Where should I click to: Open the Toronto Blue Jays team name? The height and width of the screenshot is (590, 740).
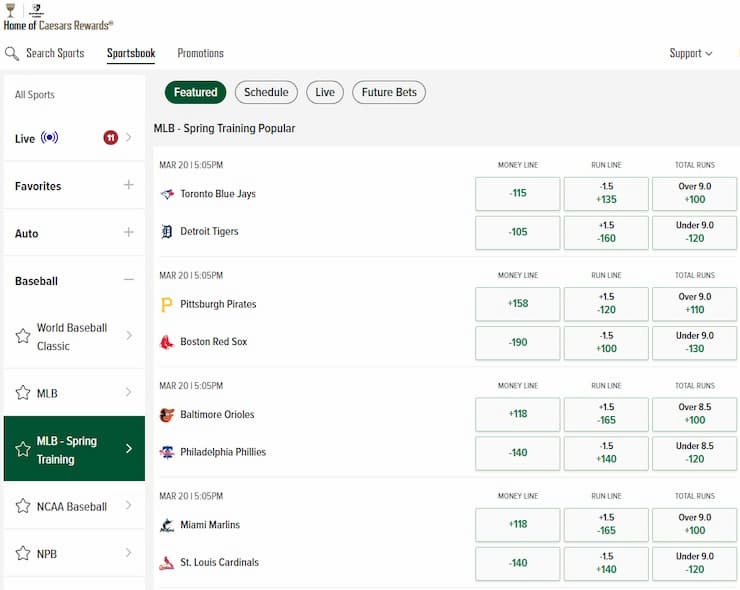218,194
